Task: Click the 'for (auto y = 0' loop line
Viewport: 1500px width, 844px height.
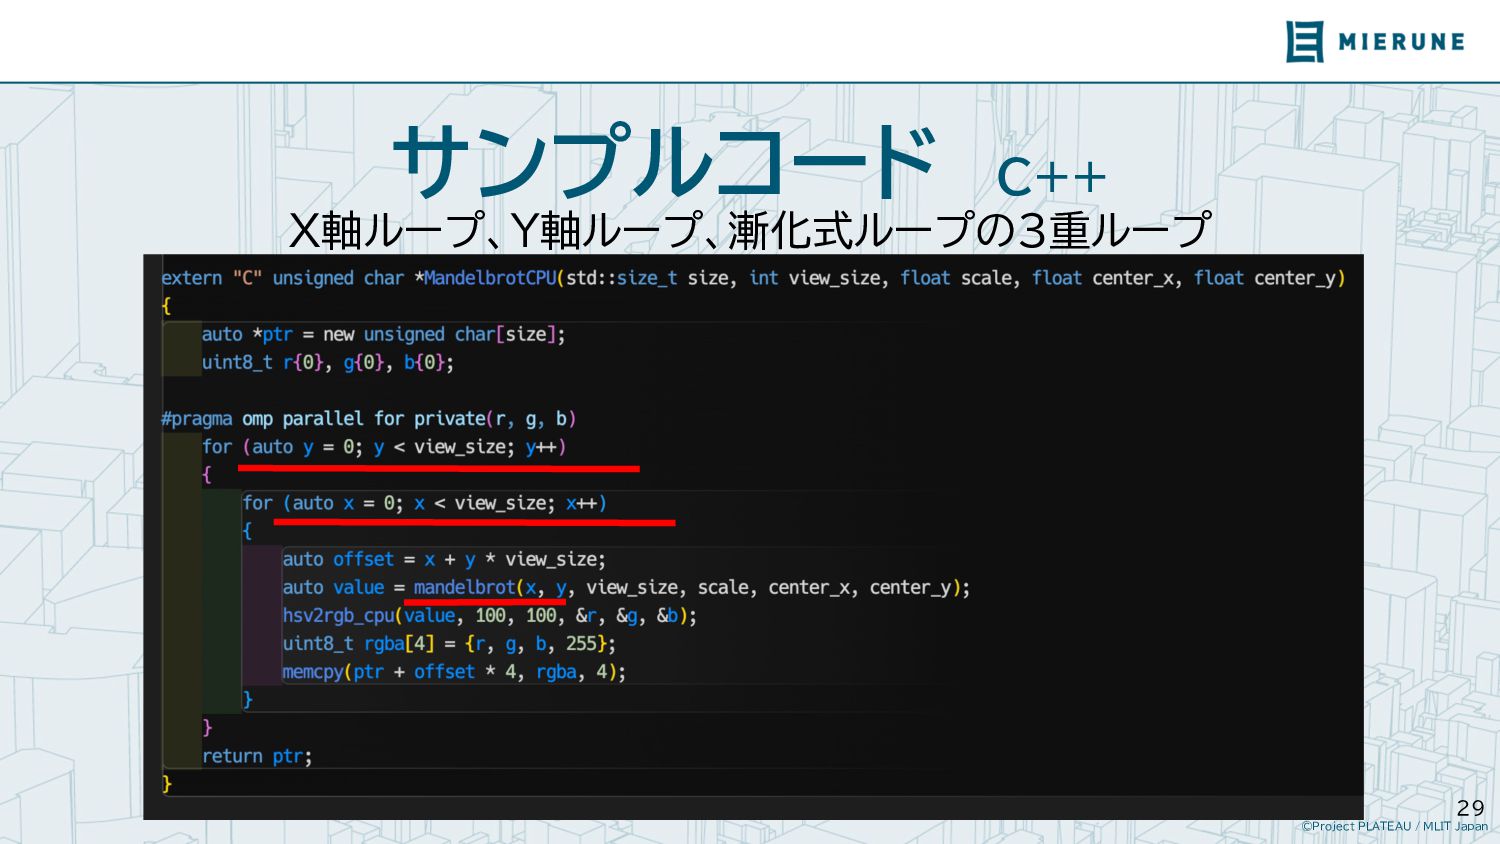Action: [384, 447]
